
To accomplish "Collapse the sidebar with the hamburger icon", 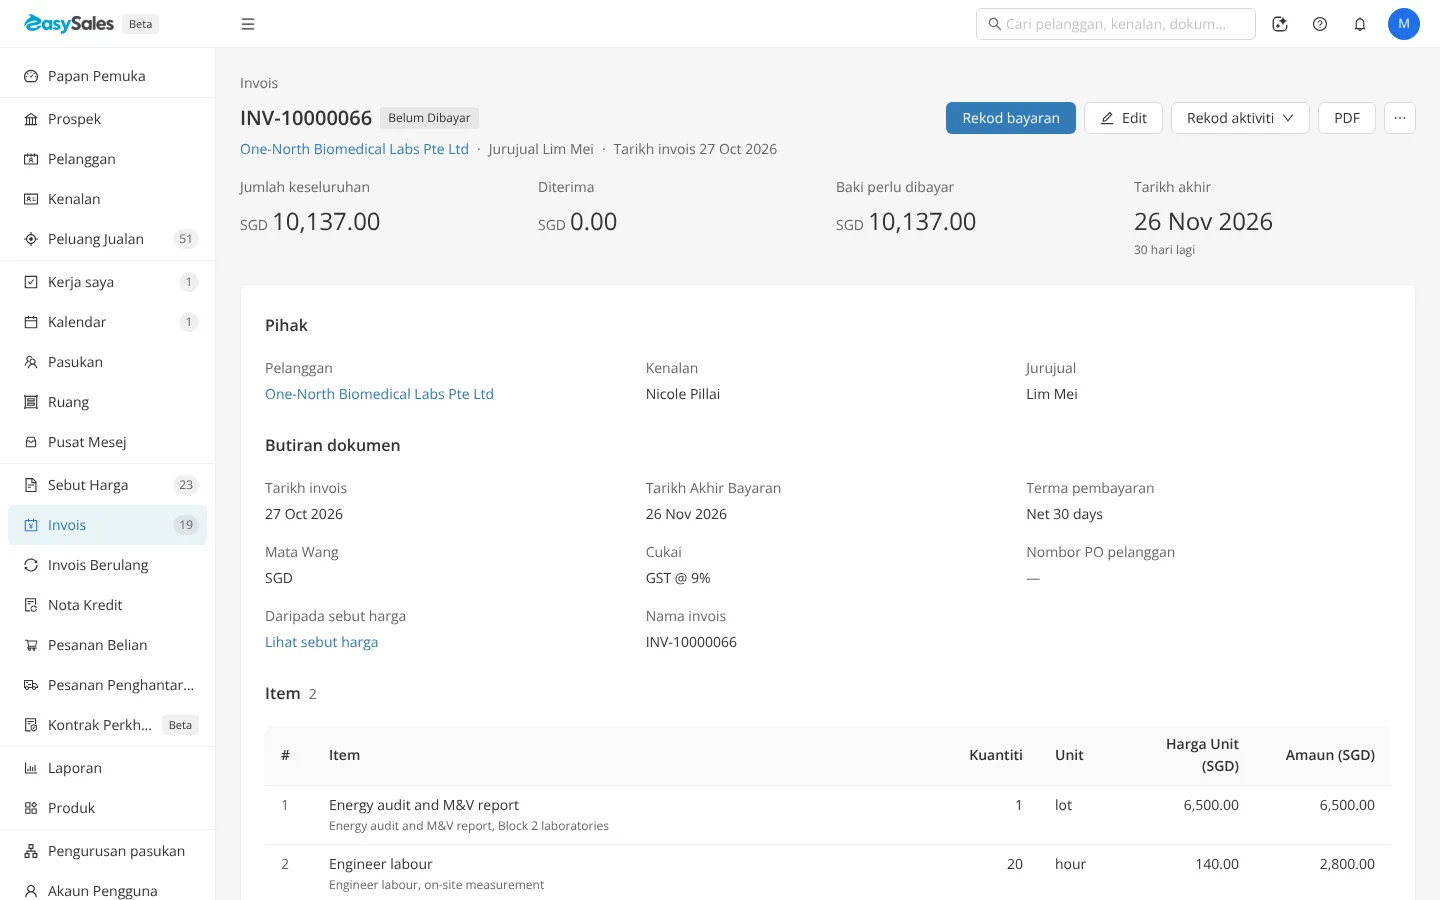I will pos(248,24).
